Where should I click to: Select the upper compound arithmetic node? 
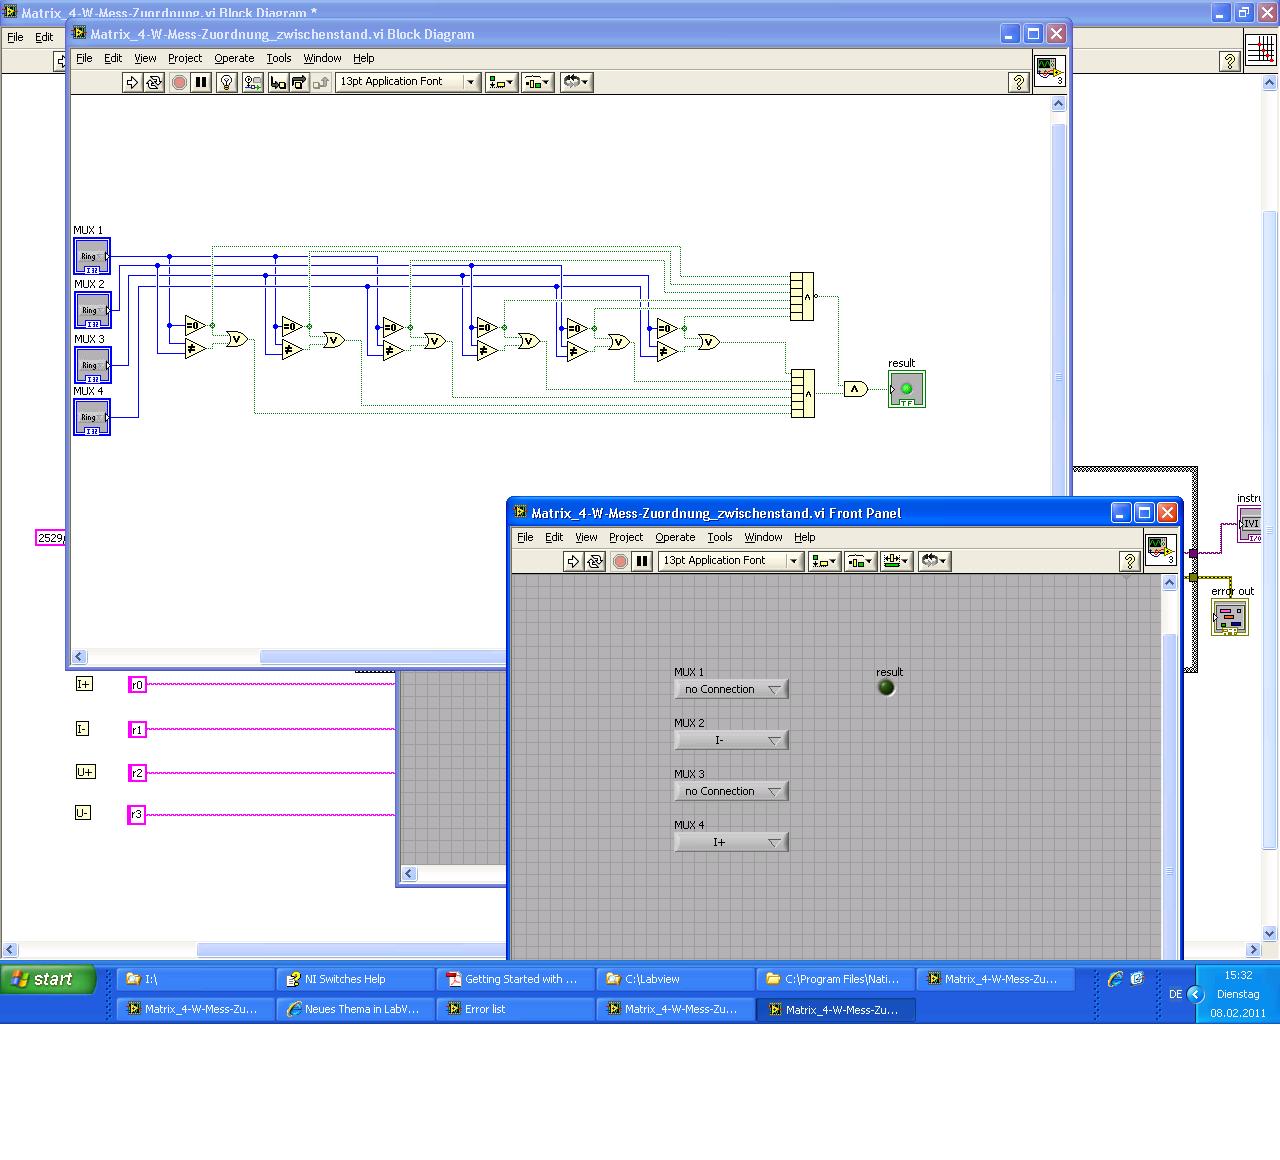[802, 297]
